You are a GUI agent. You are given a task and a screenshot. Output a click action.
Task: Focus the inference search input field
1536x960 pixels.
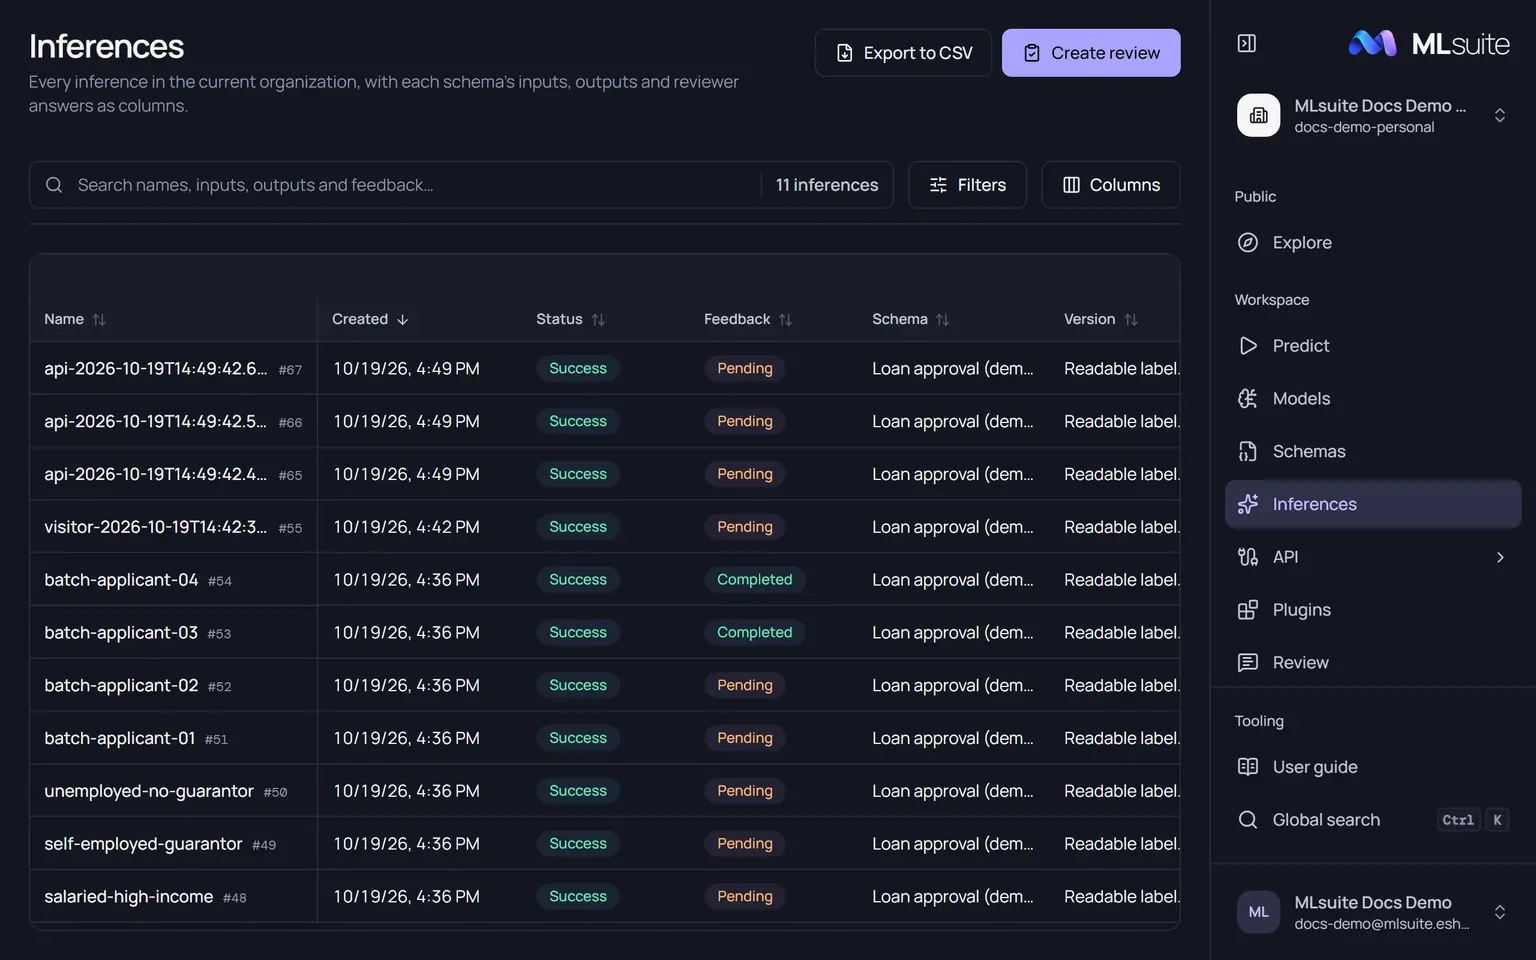415,185
